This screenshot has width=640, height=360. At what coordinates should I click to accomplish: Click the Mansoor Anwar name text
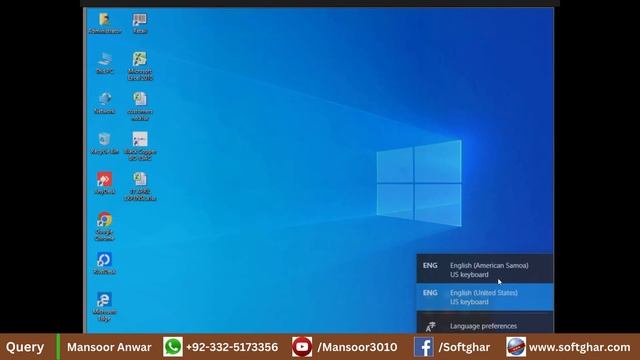pyautogui.click(x=109, y=347)
